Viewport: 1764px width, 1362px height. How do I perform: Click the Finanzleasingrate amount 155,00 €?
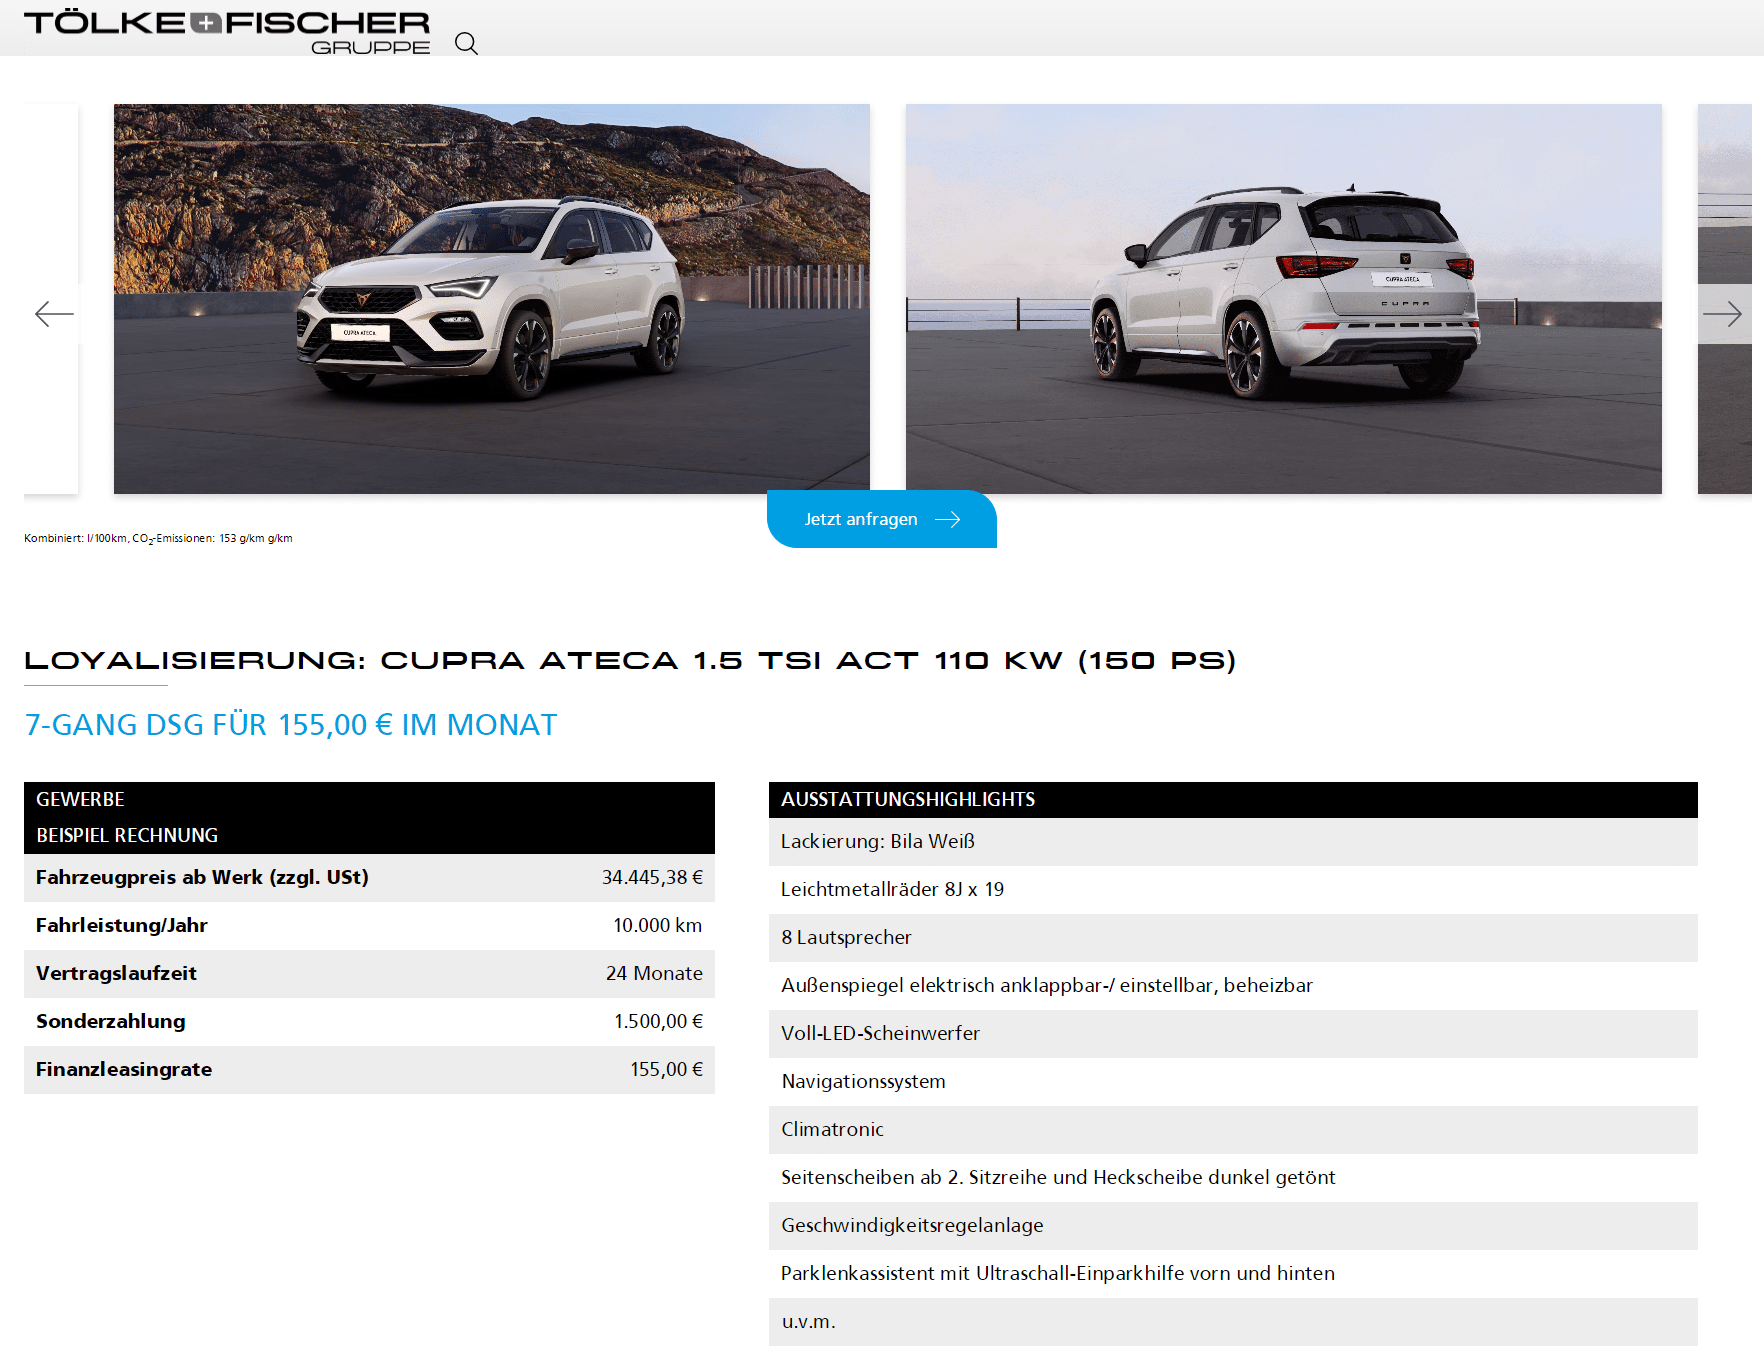666,1069
